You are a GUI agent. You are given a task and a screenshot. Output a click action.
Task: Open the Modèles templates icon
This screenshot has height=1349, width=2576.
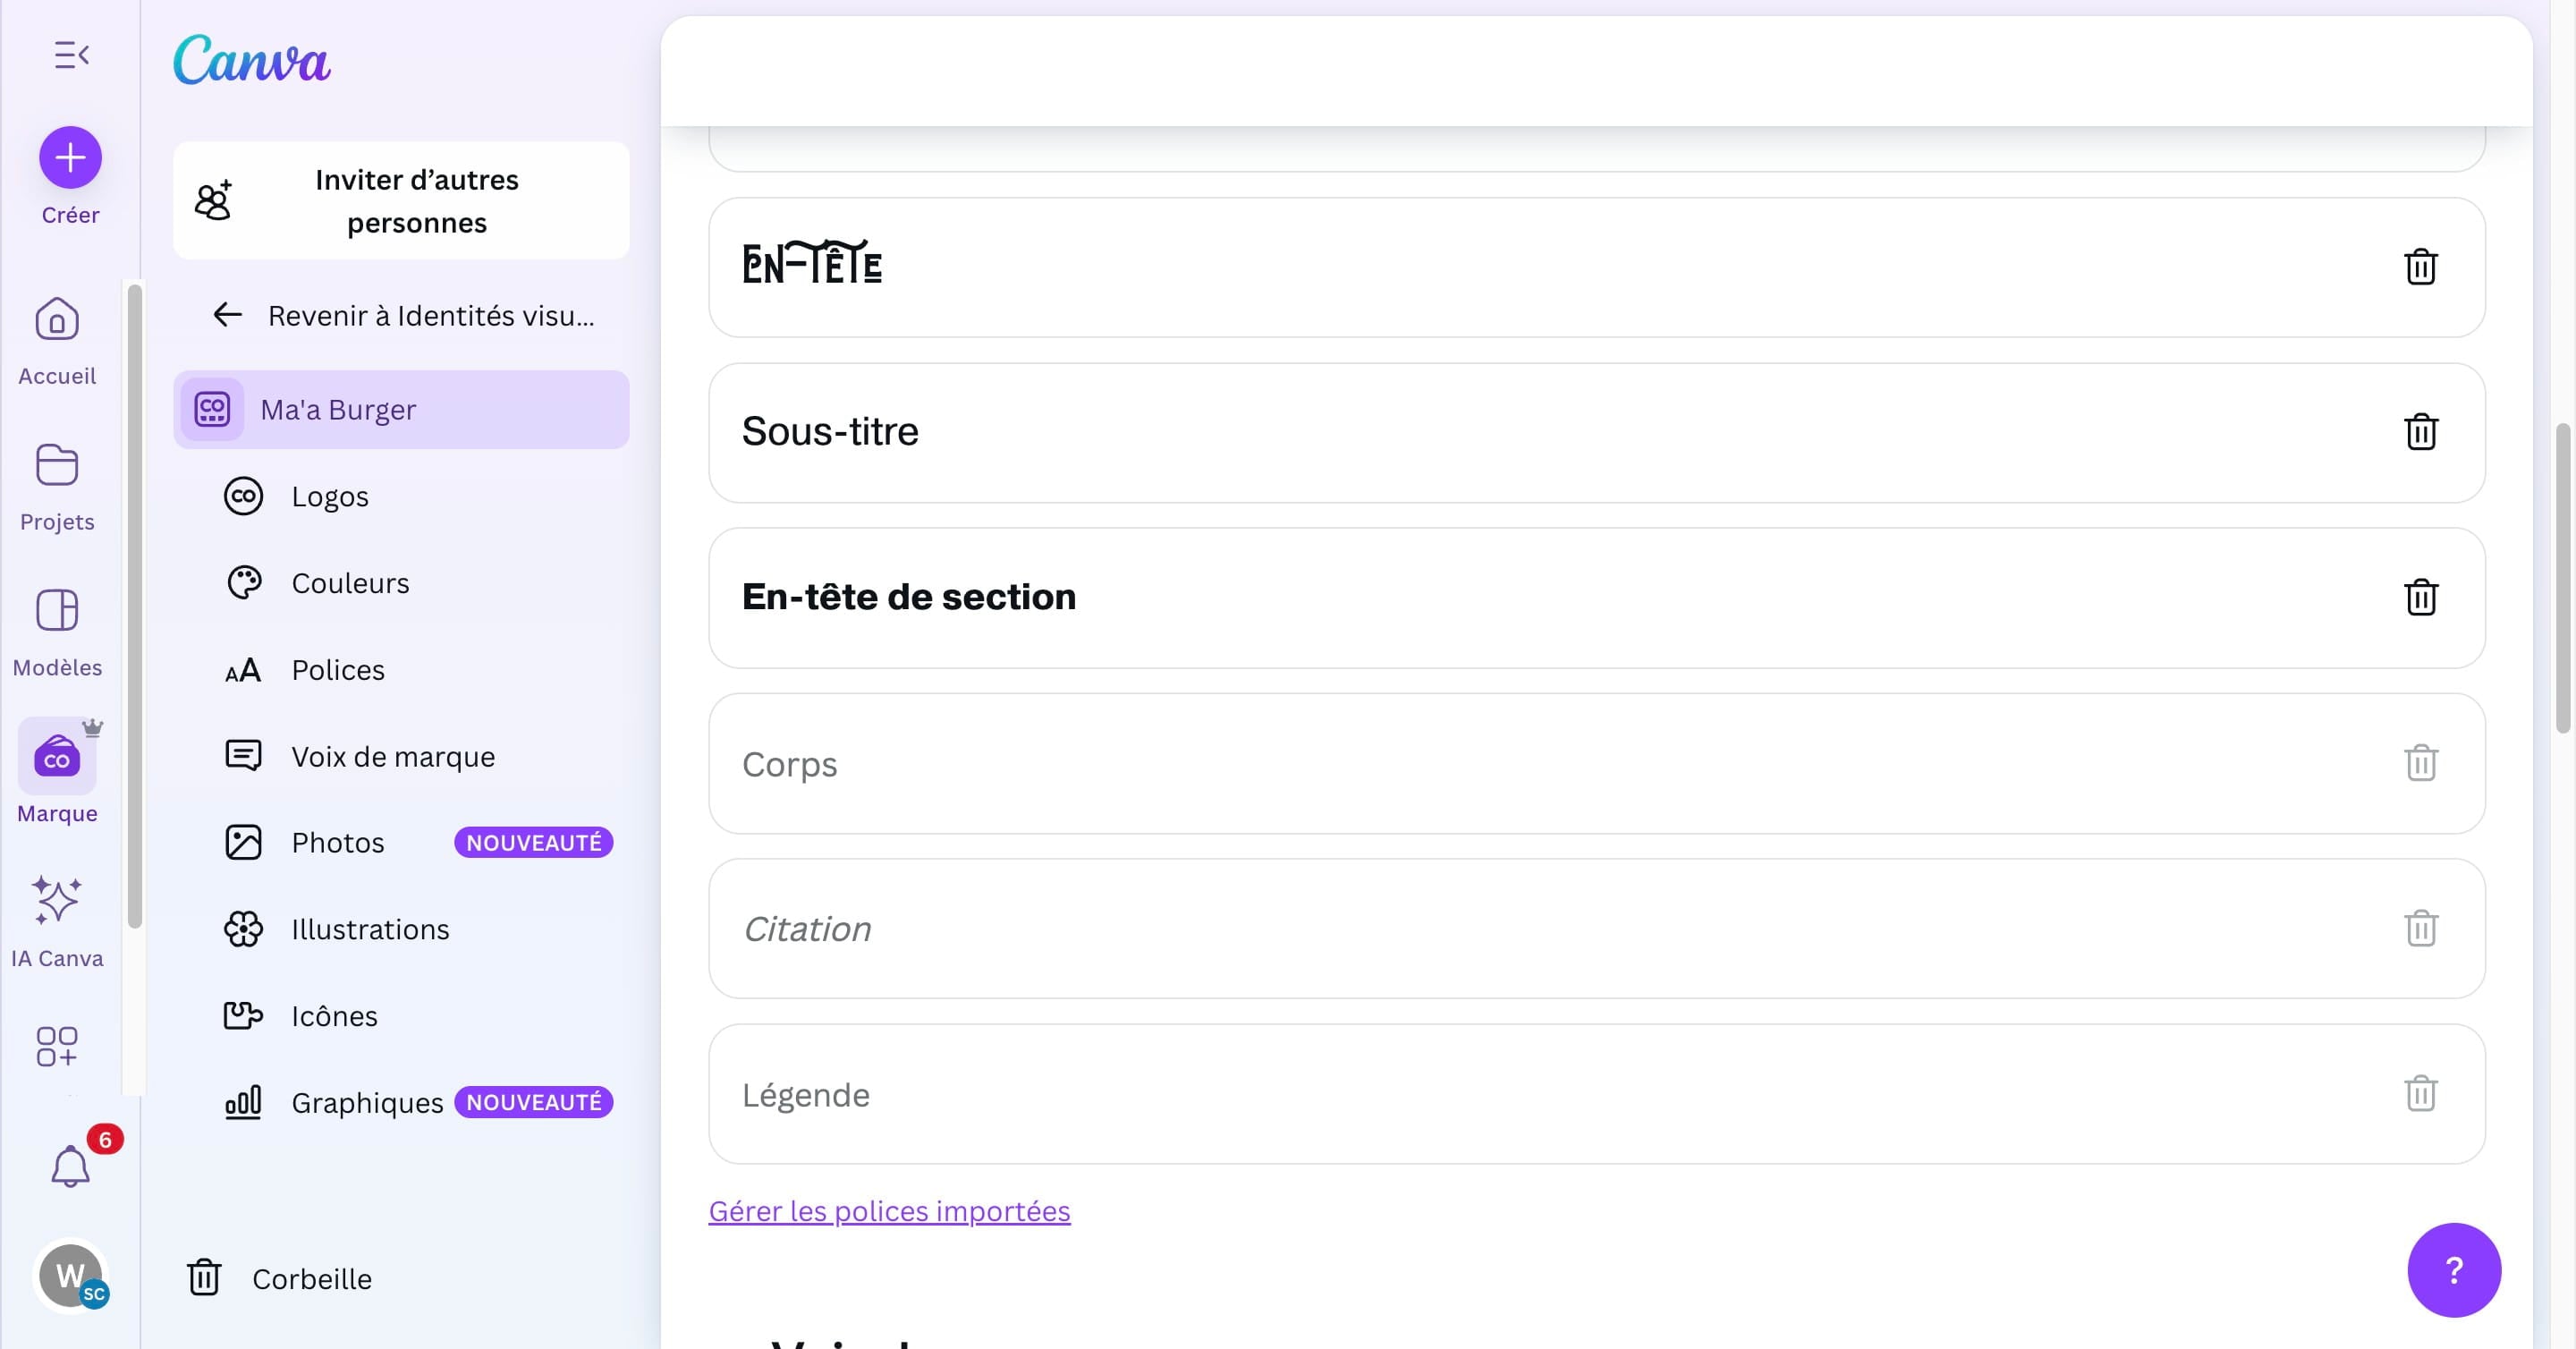click(57, 611)
